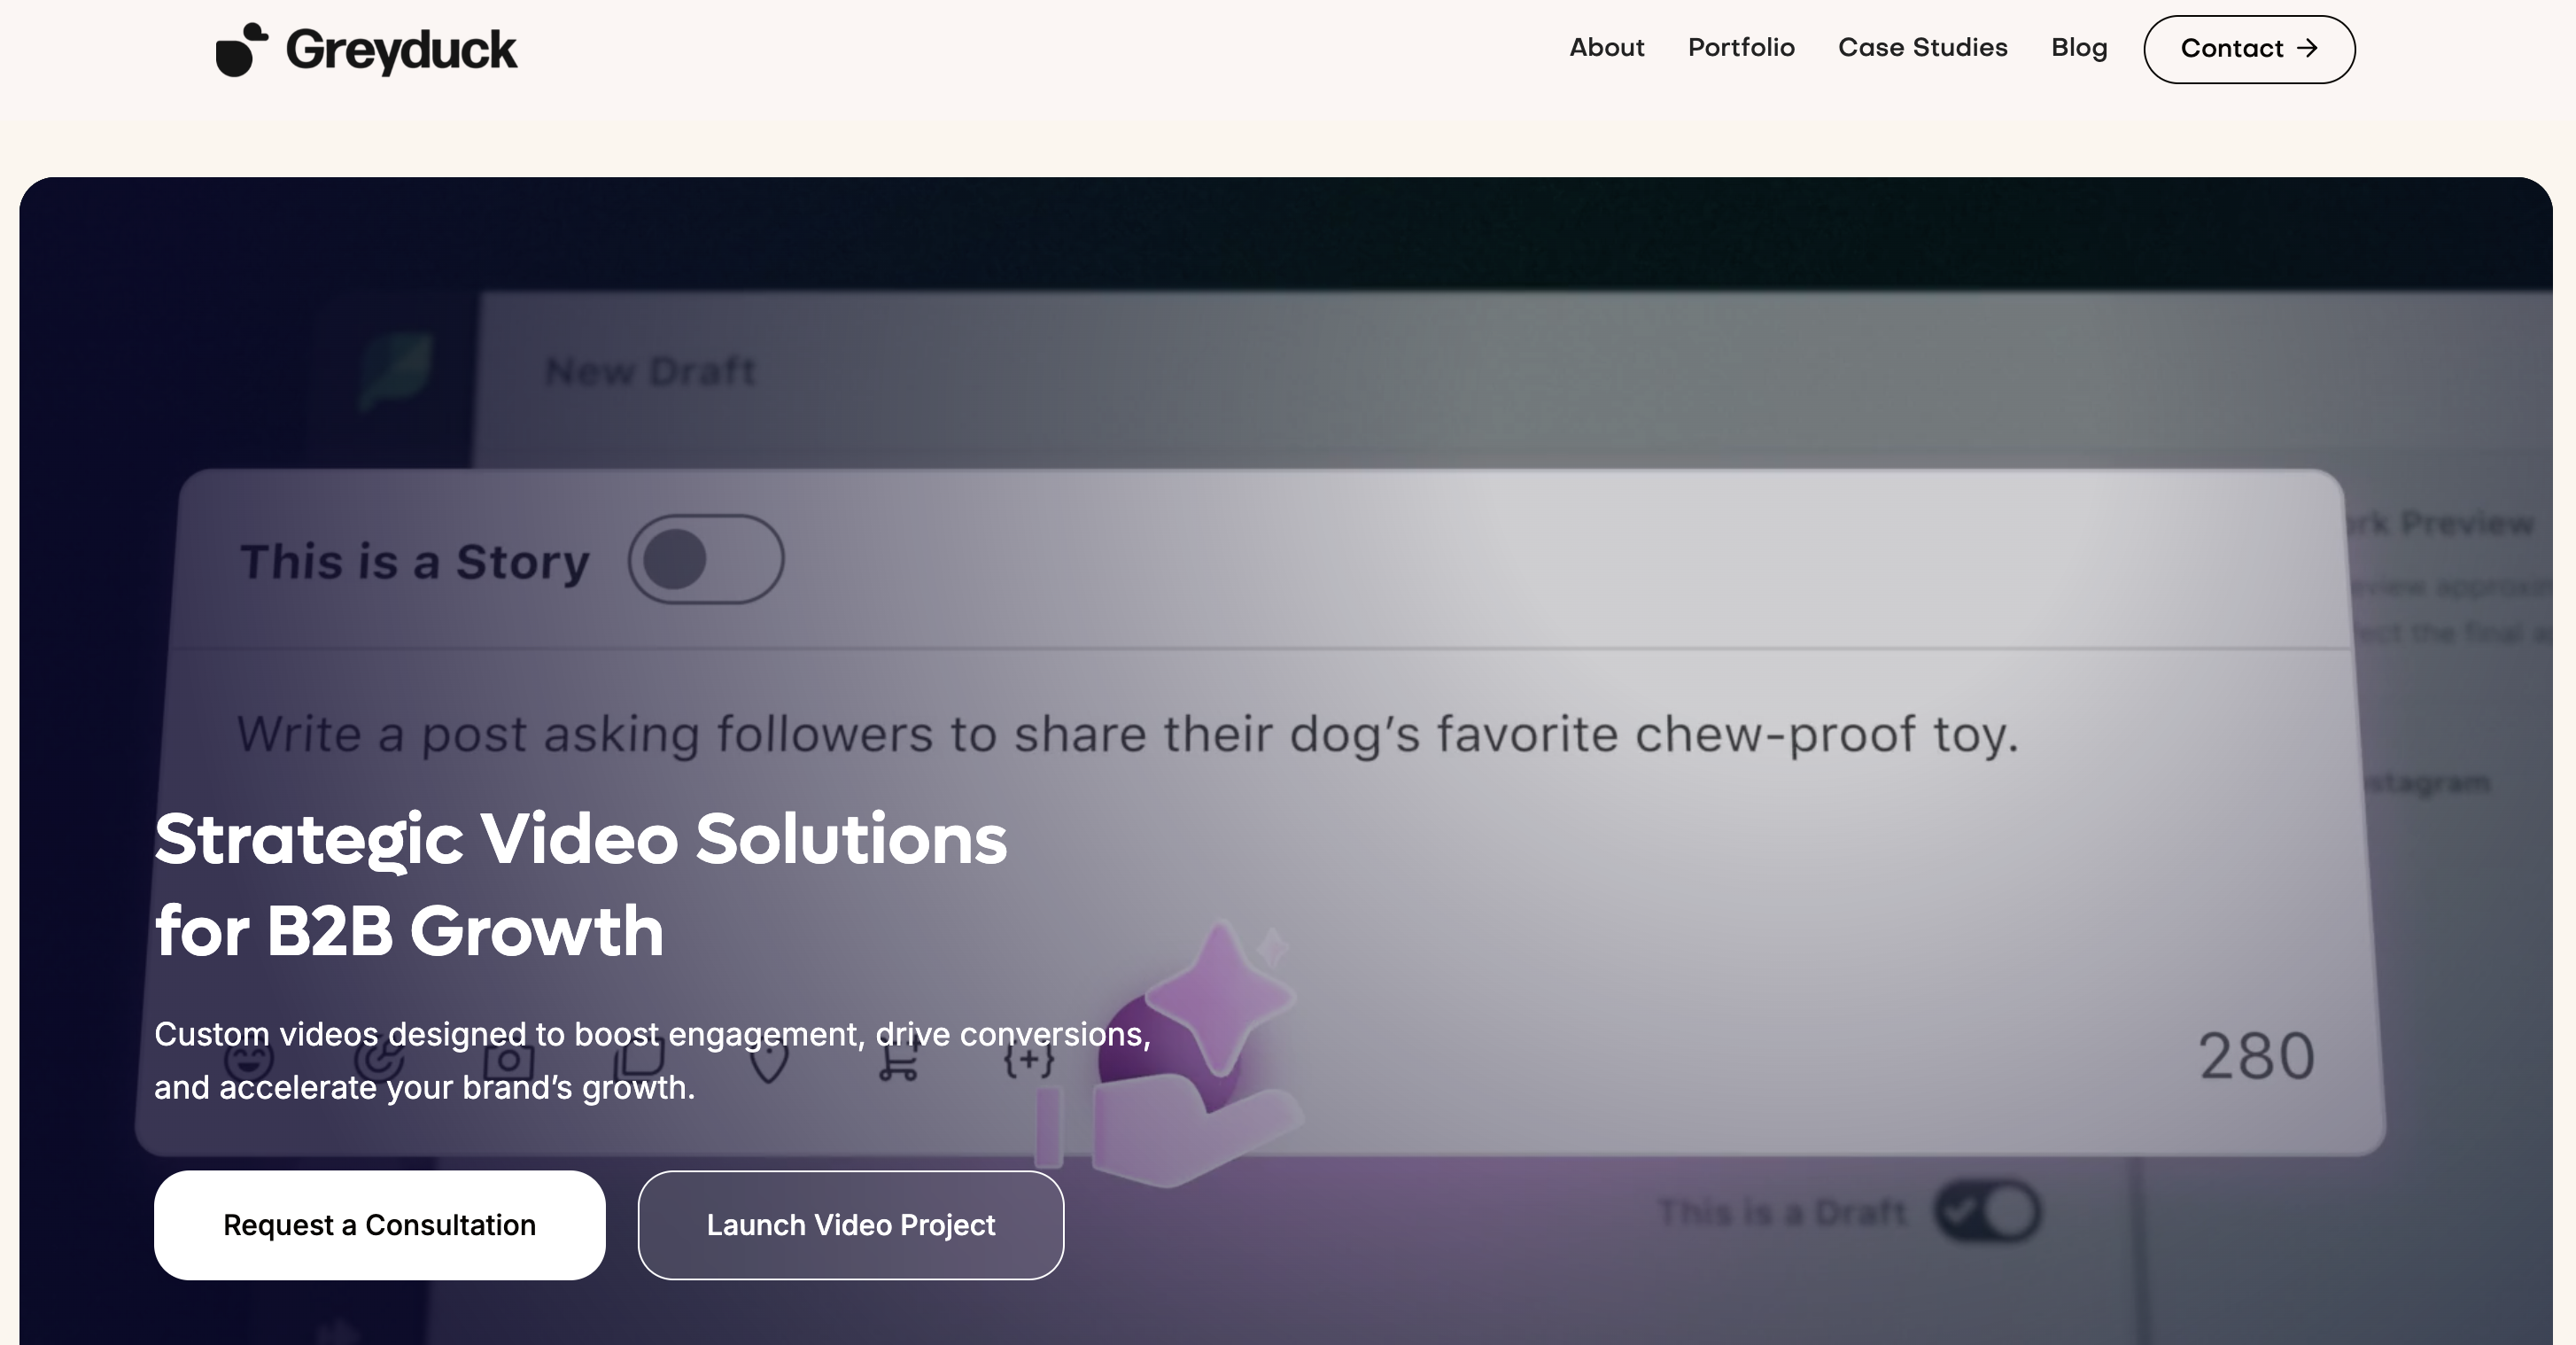Select the shopping cart icon in toolbar

tap(898, 1059)
